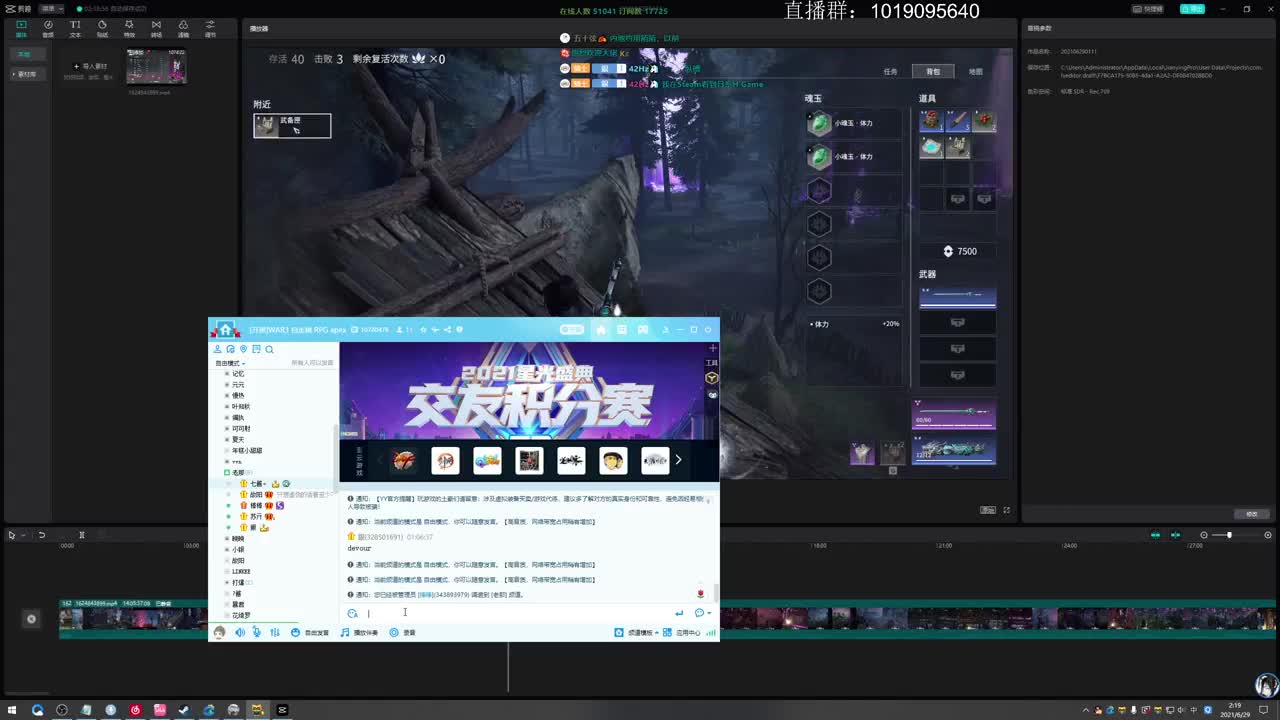Click the user profile icon above channel list
The width and height of the screenshot is (1280, 720).
(218, 349)
